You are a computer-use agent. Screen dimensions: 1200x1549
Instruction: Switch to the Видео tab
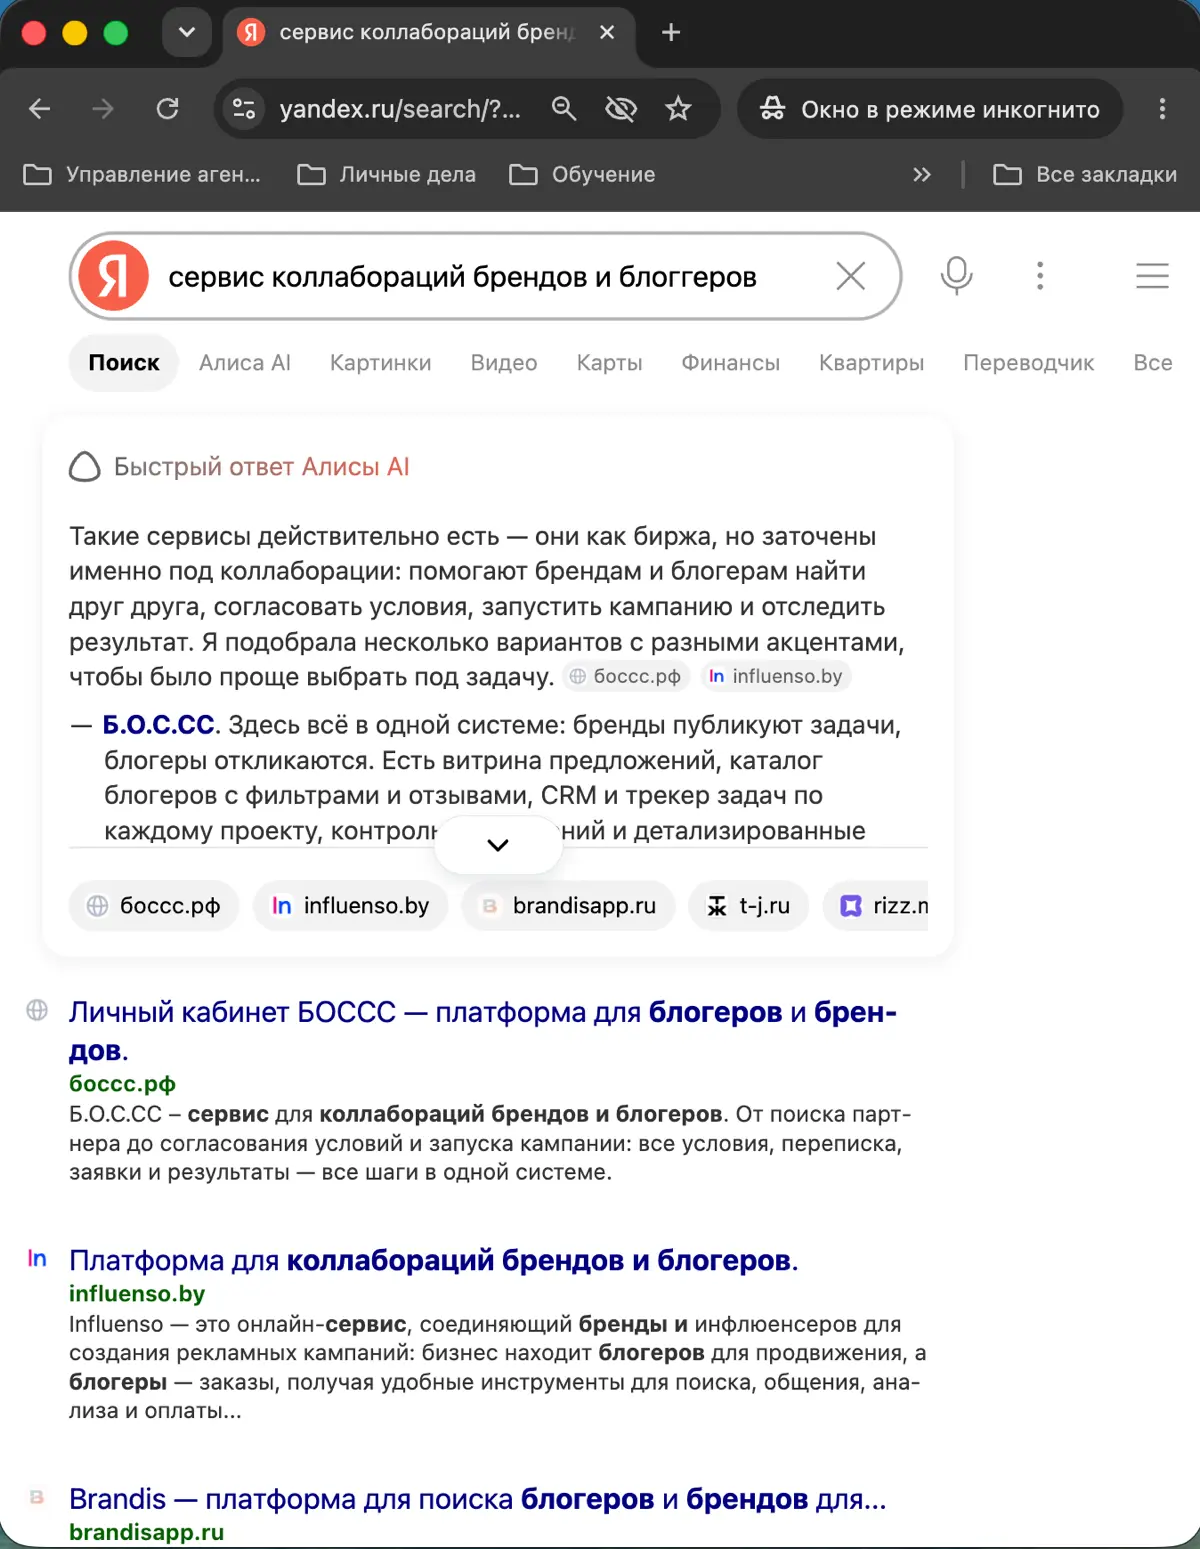coord(504,363)
